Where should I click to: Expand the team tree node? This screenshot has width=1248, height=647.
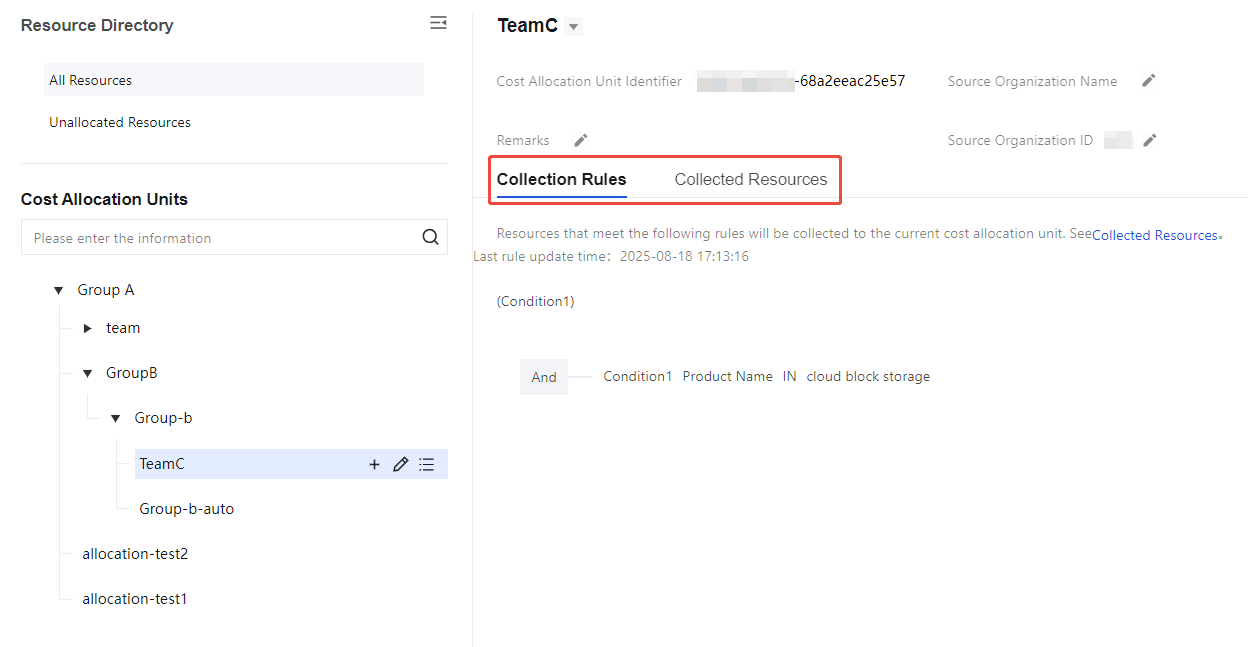pos(87,328)
